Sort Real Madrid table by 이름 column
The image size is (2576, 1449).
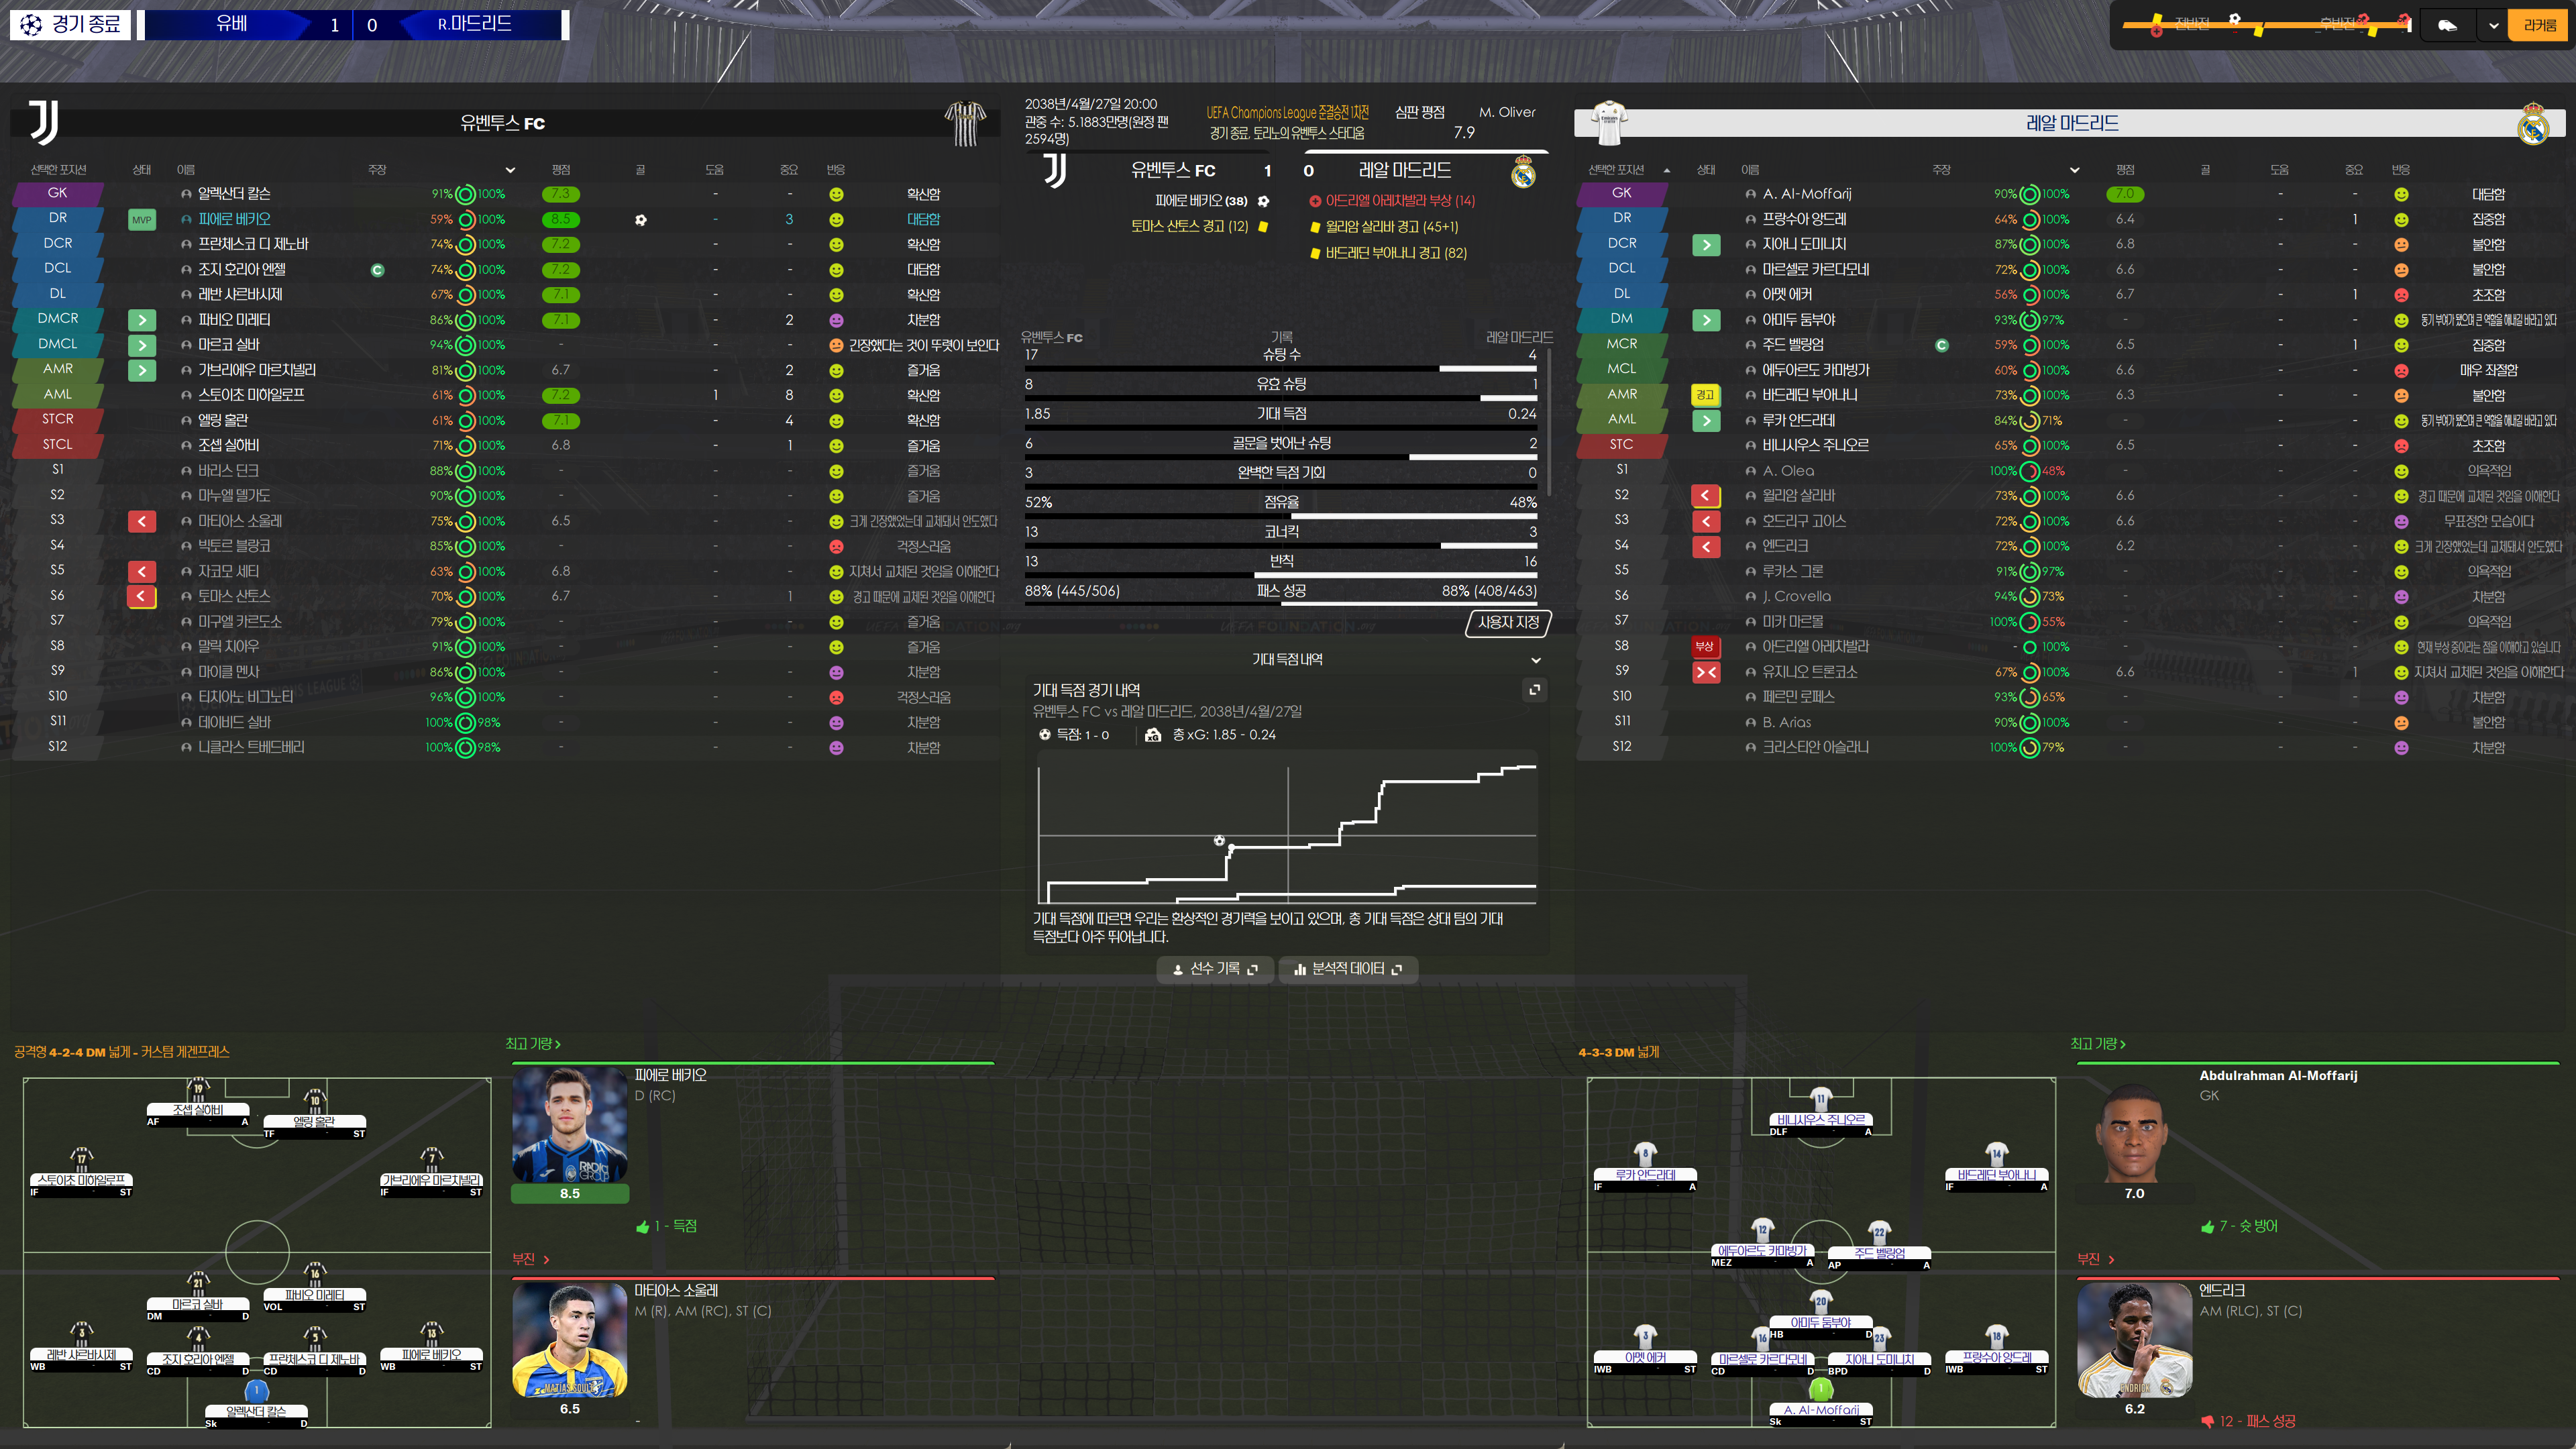(1750, 170)
